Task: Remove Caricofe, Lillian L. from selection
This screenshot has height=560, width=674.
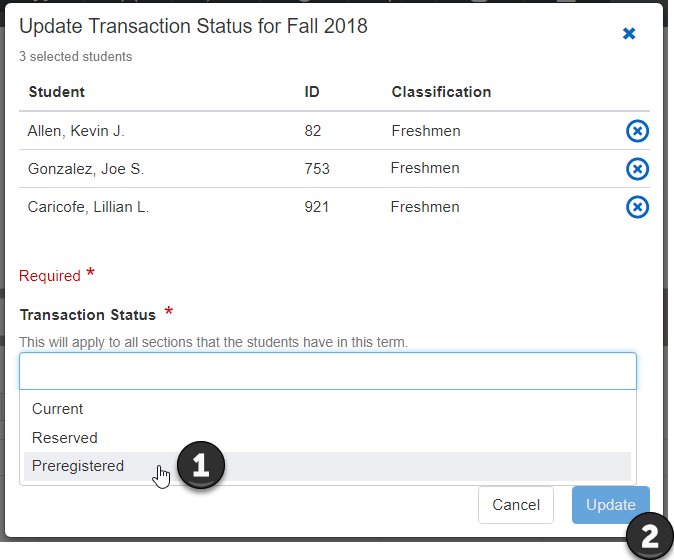Action: (x=637, y=207)
